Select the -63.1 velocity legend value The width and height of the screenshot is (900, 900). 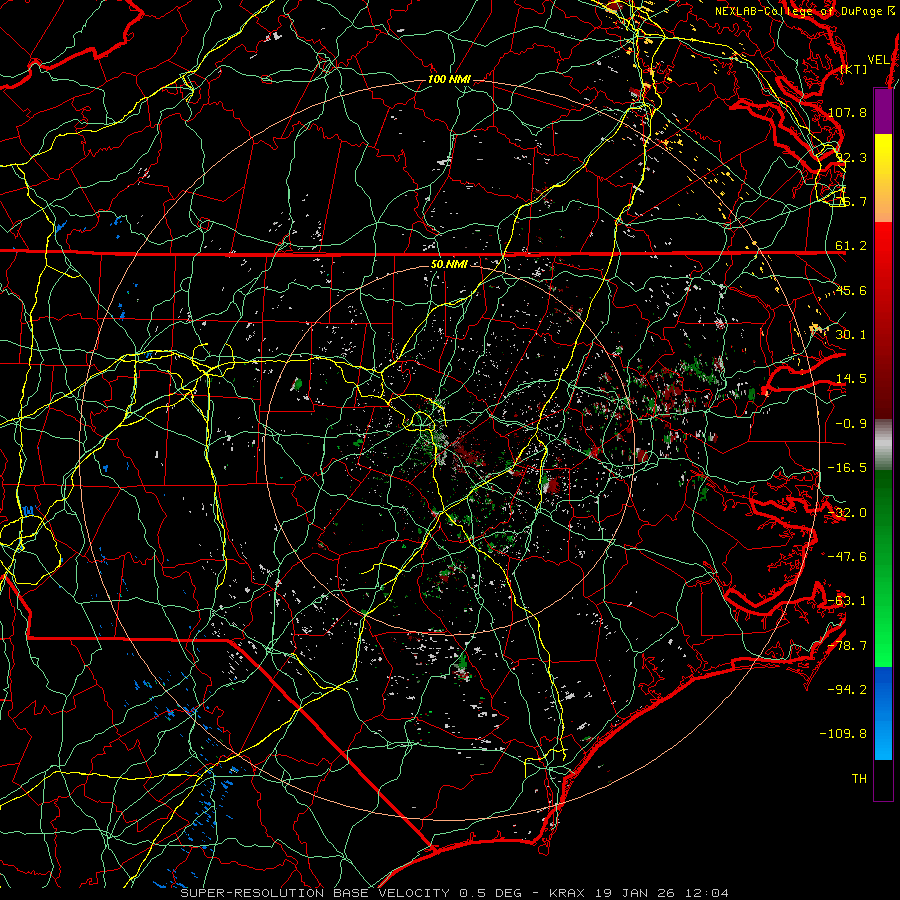(x=847, y=601)
